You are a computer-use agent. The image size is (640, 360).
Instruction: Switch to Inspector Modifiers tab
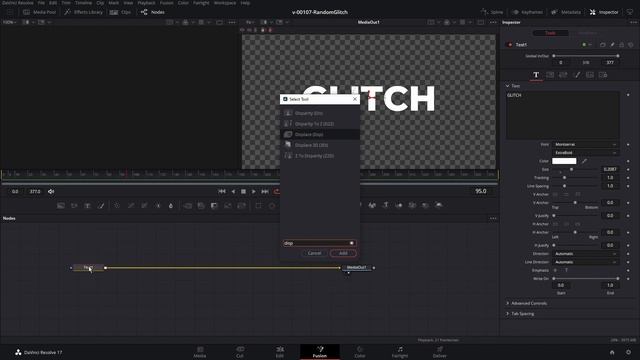point(587,33)
